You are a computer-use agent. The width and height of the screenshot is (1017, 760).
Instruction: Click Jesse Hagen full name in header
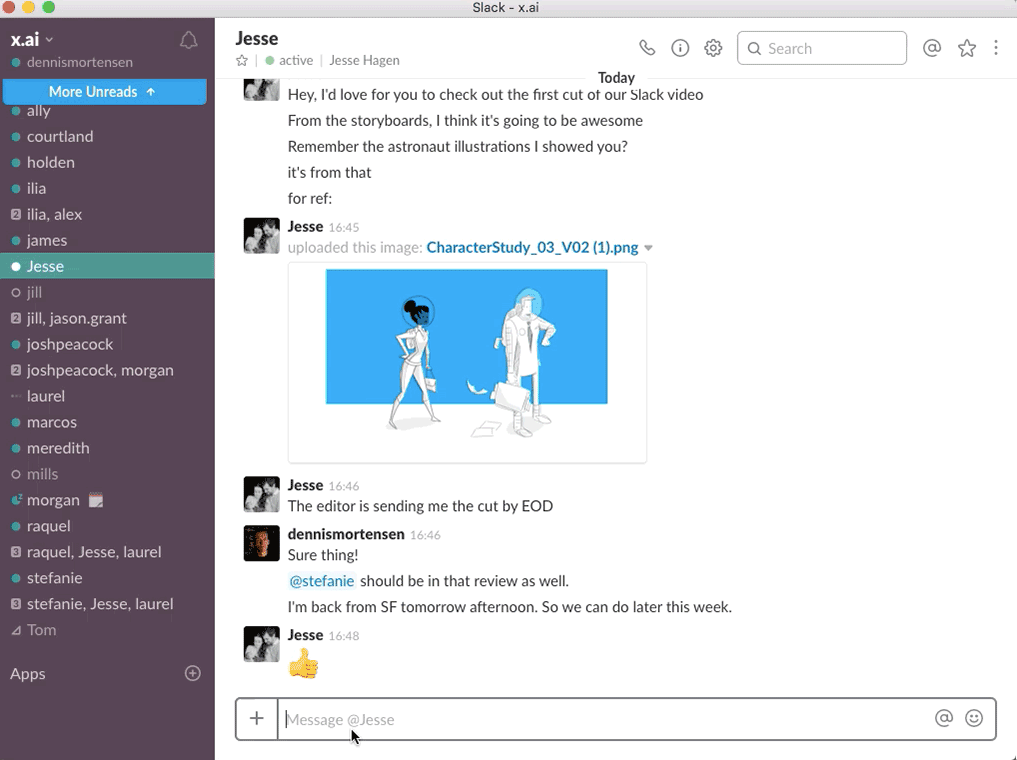tap(365, 60)
